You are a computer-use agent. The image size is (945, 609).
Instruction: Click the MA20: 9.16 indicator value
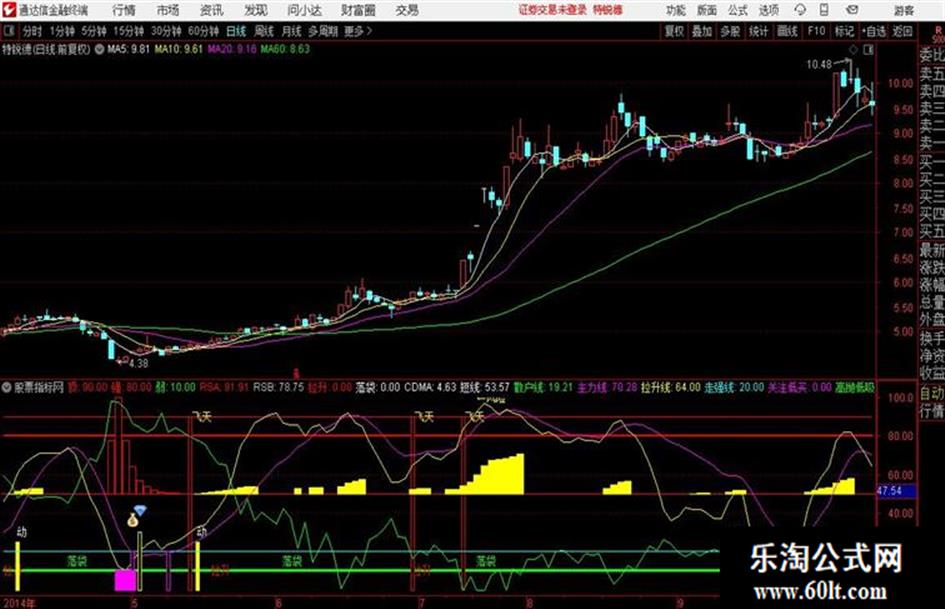pyautogui.click(x=232, y=49)
